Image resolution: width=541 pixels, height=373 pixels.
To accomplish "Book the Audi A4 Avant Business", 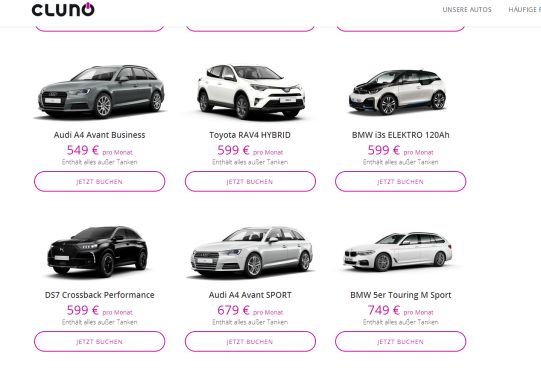I will pyautogui.click(x=99, y=181).
